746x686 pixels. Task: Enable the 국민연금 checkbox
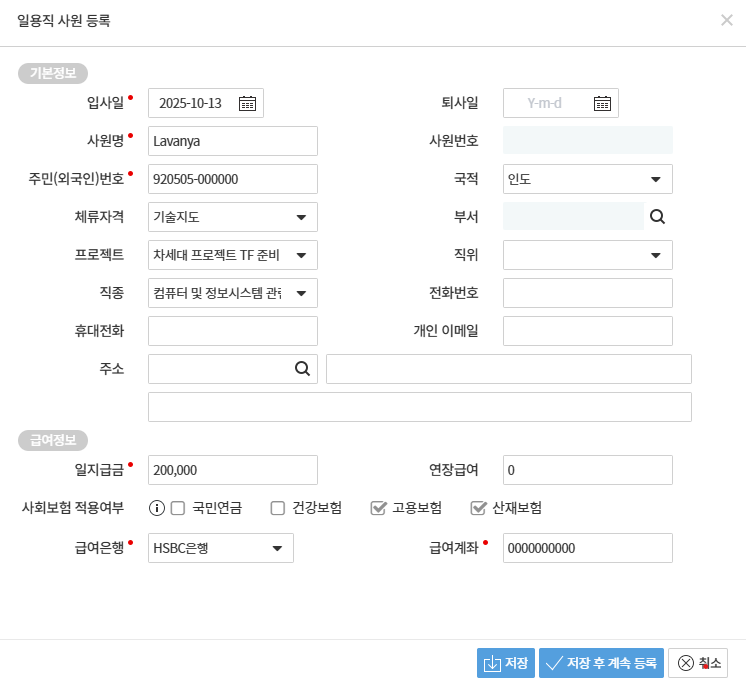click(178, 508)
